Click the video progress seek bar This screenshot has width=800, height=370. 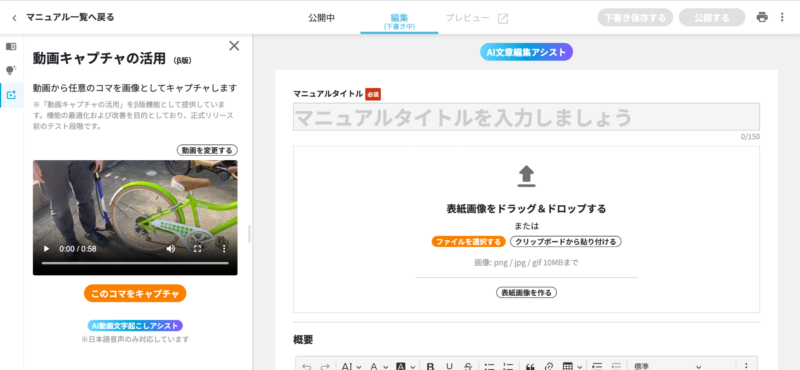[x=135, y=263]
